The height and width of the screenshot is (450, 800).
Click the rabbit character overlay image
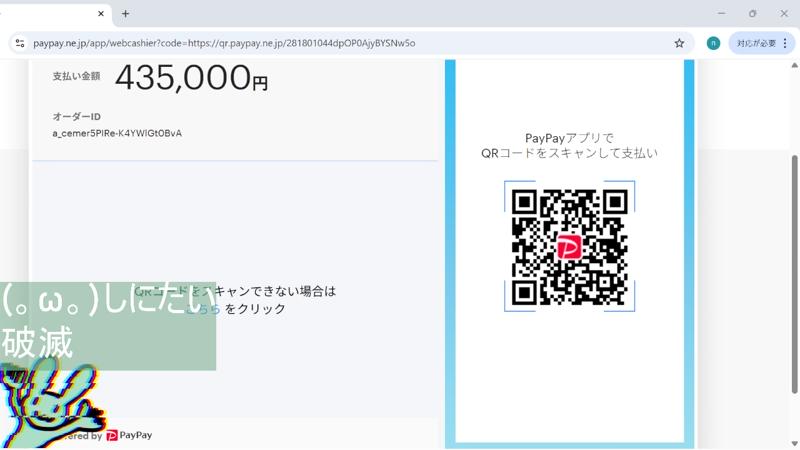pyautogui.click(x=51, y=403)
